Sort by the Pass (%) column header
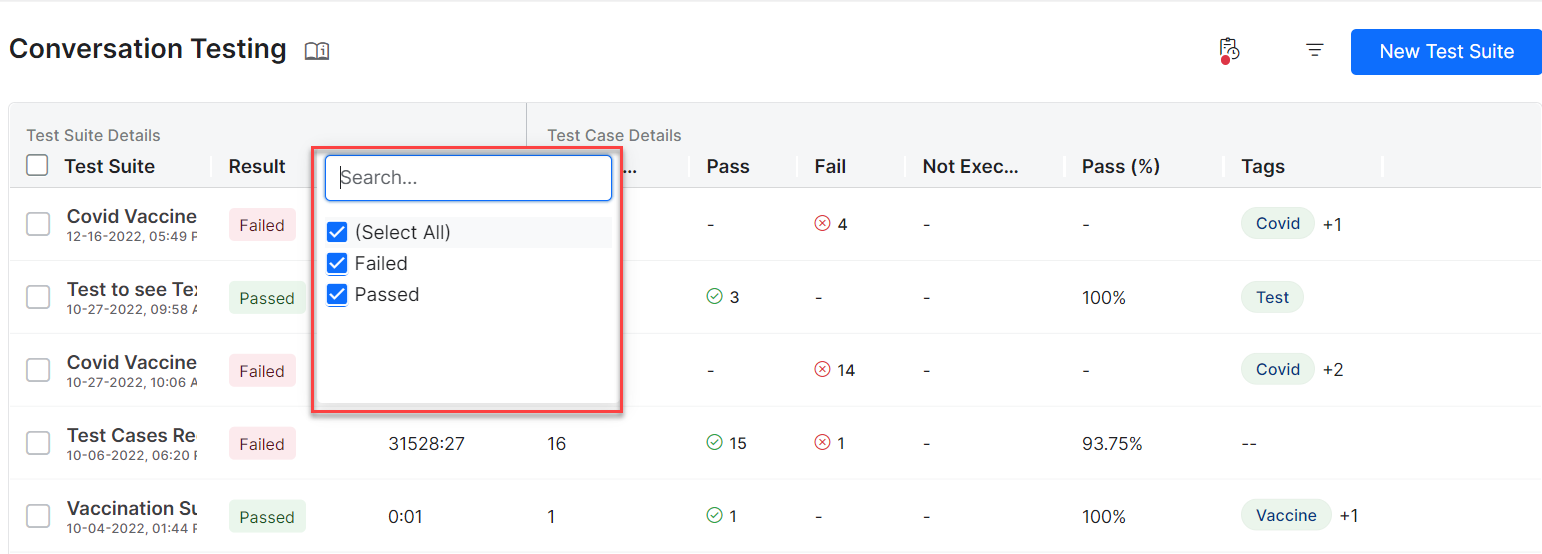The height and width of the screenshot is (554, 1542). [1120, 167]
